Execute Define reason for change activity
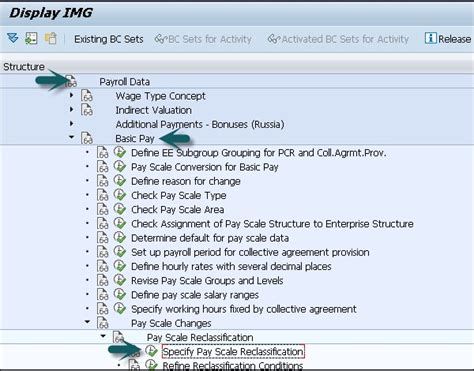Viewport: 474px width, 371px height. click(x=120, y=181)
